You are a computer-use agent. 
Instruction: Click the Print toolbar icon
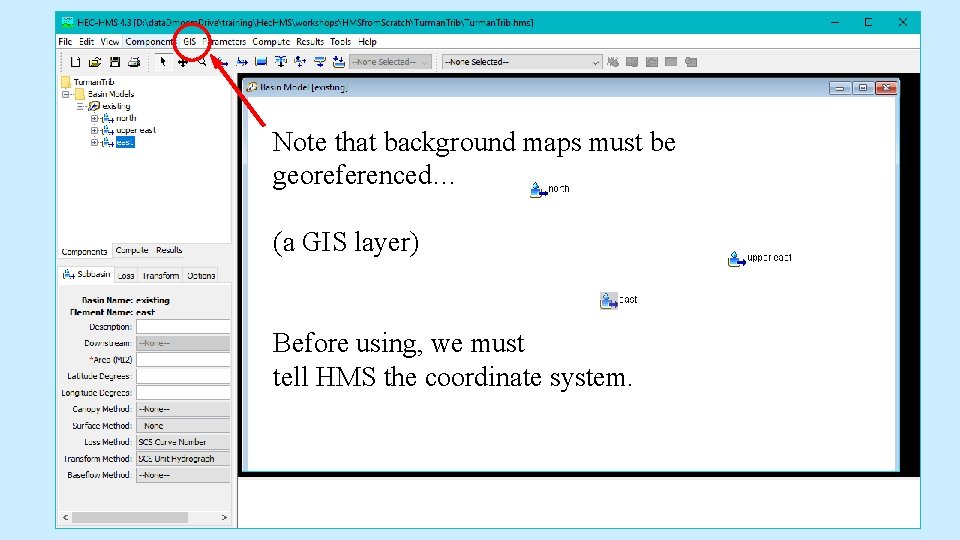[x=134, y=62]
